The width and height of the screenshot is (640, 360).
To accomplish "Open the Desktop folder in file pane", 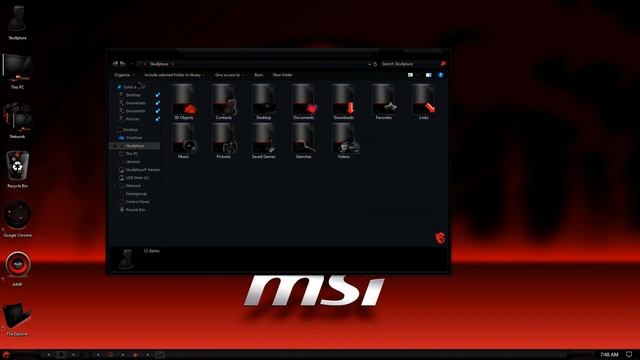I will pyautogui.click(x=264, y=102).
